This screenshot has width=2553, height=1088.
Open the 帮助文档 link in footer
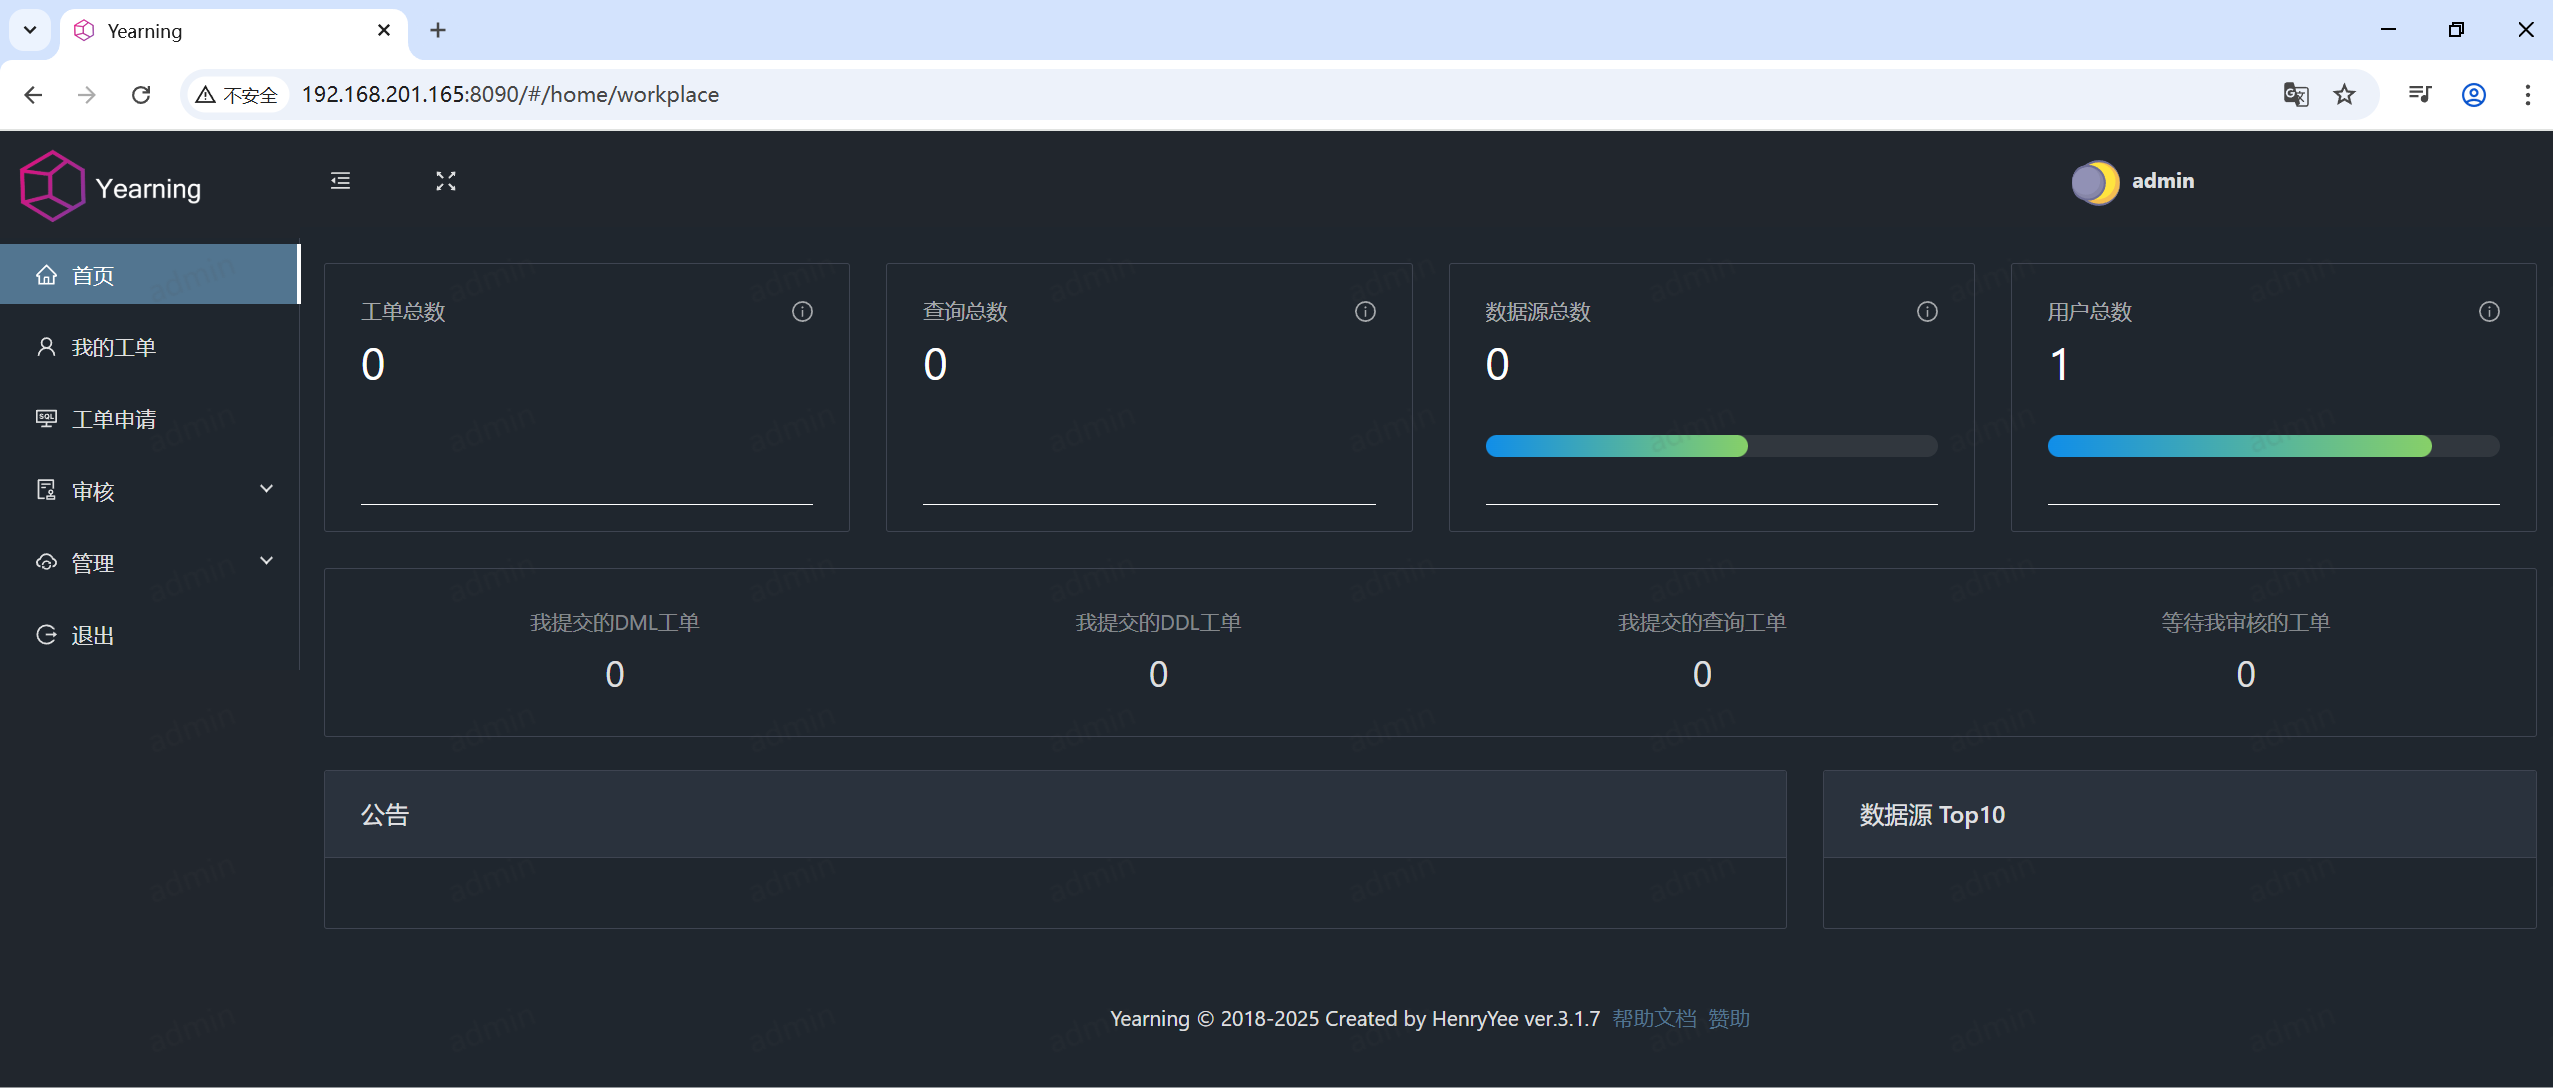coord(1654,1019)
